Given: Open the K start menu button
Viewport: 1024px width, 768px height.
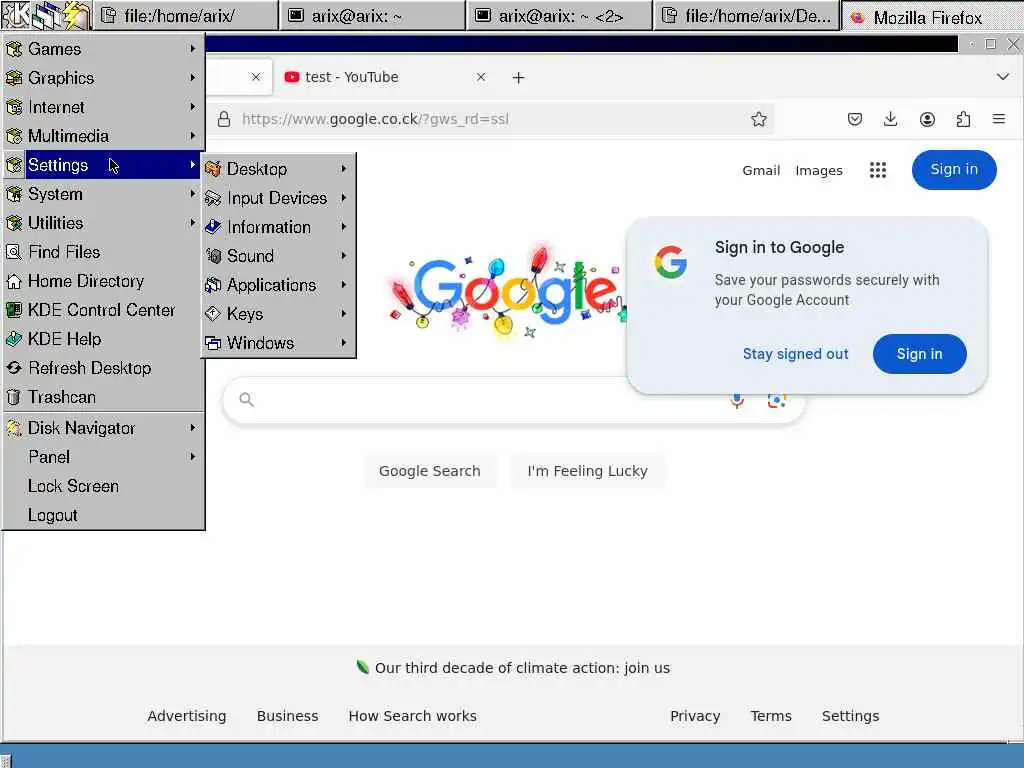Looking at the screenshot, I should (x=16, y=16).
